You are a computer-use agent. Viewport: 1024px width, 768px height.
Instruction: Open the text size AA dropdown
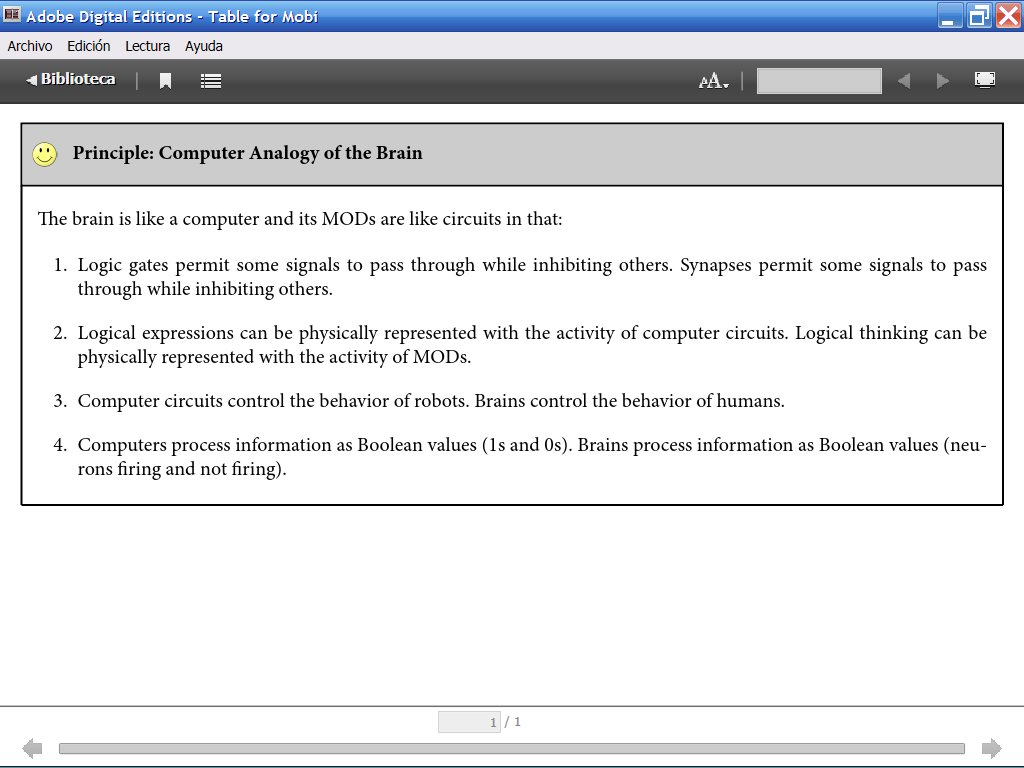(713, 81)
